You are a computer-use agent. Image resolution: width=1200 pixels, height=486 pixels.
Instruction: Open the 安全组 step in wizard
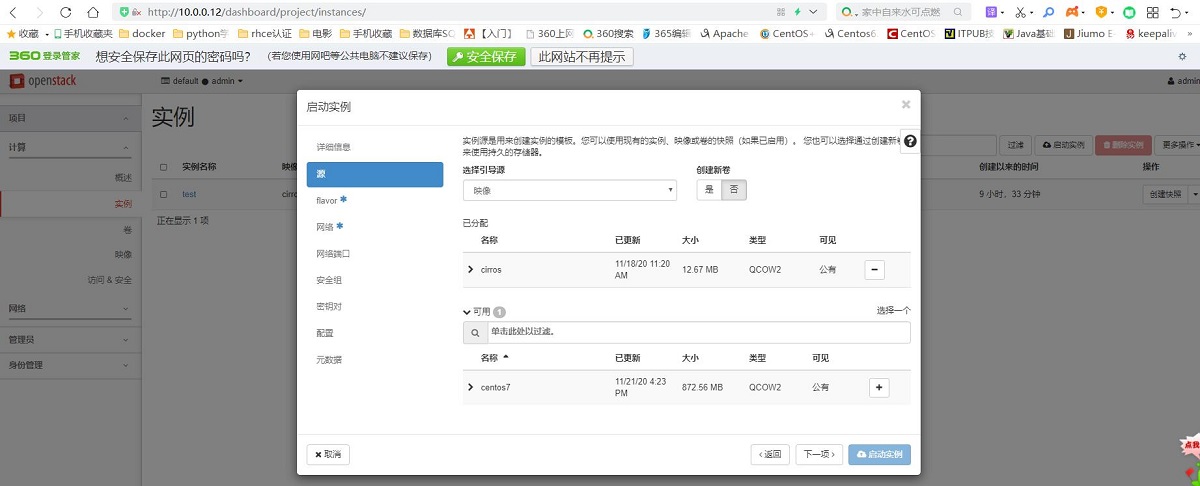[329, 280]
